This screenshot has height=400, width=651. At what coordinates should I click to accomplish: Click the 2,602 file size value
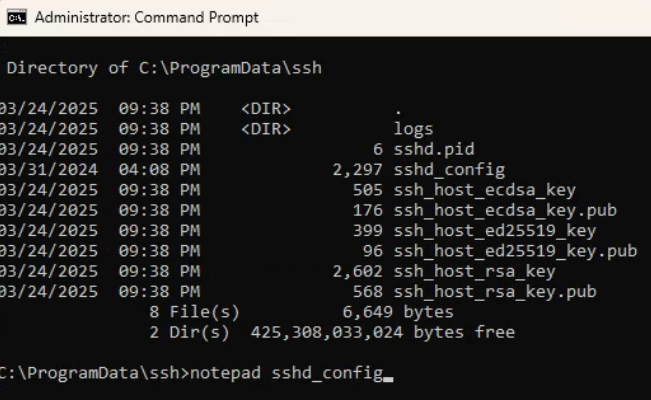358,271
